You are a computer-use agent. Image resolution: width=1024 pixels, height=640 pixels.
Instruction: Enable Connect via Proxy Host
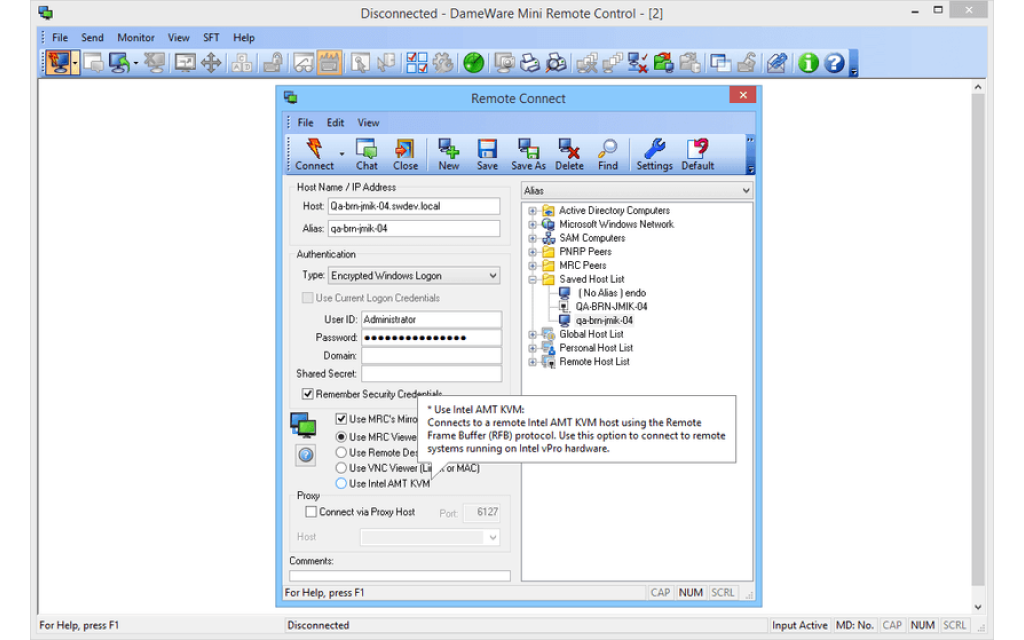coord(311,511)
